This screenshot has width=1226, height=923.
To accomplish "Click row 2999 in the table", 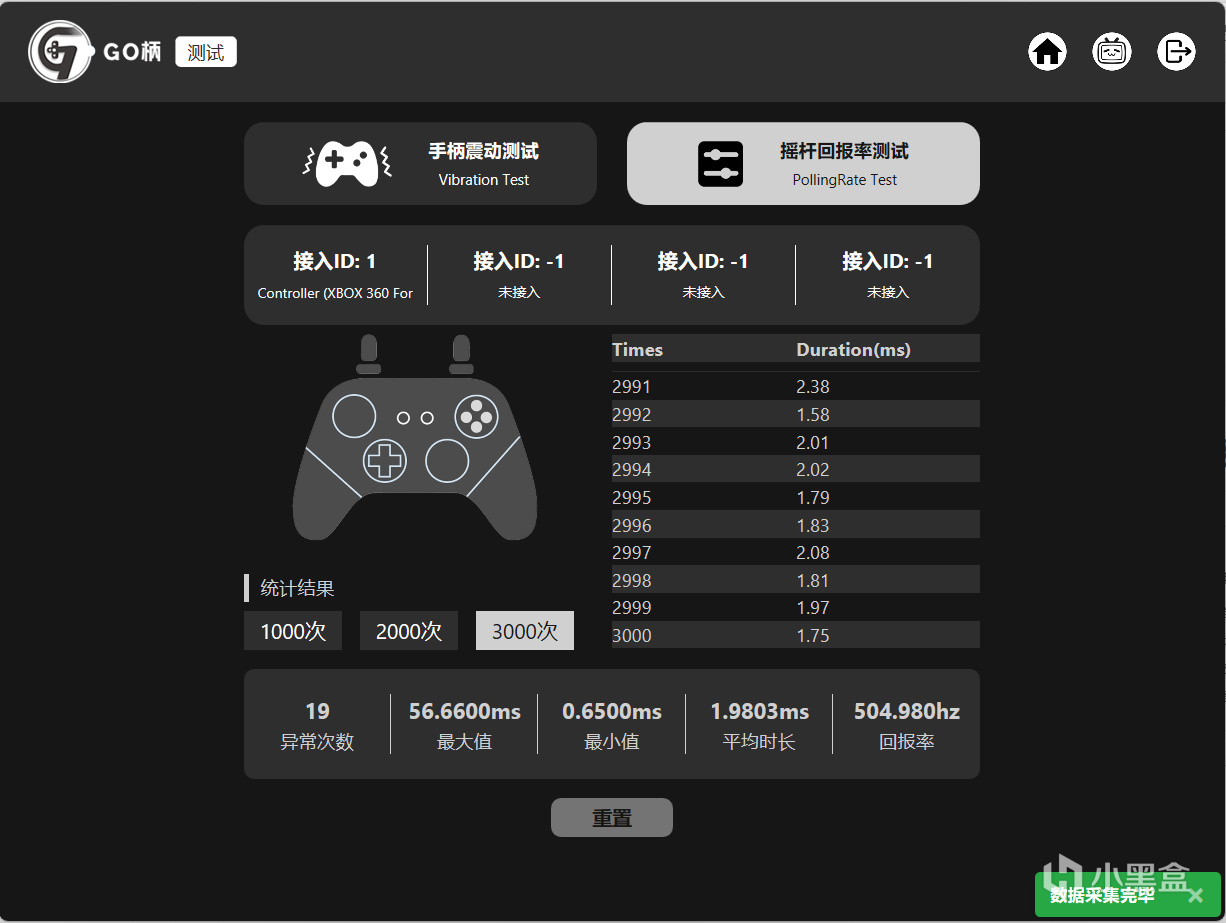I will coord(796,607).
